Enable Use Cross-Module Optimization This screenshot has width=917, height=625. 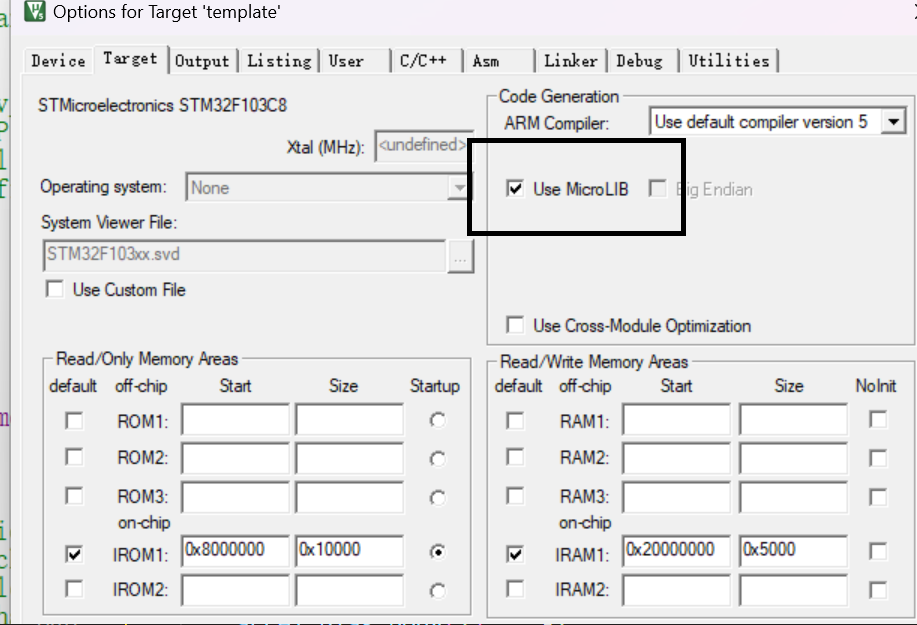515,325
